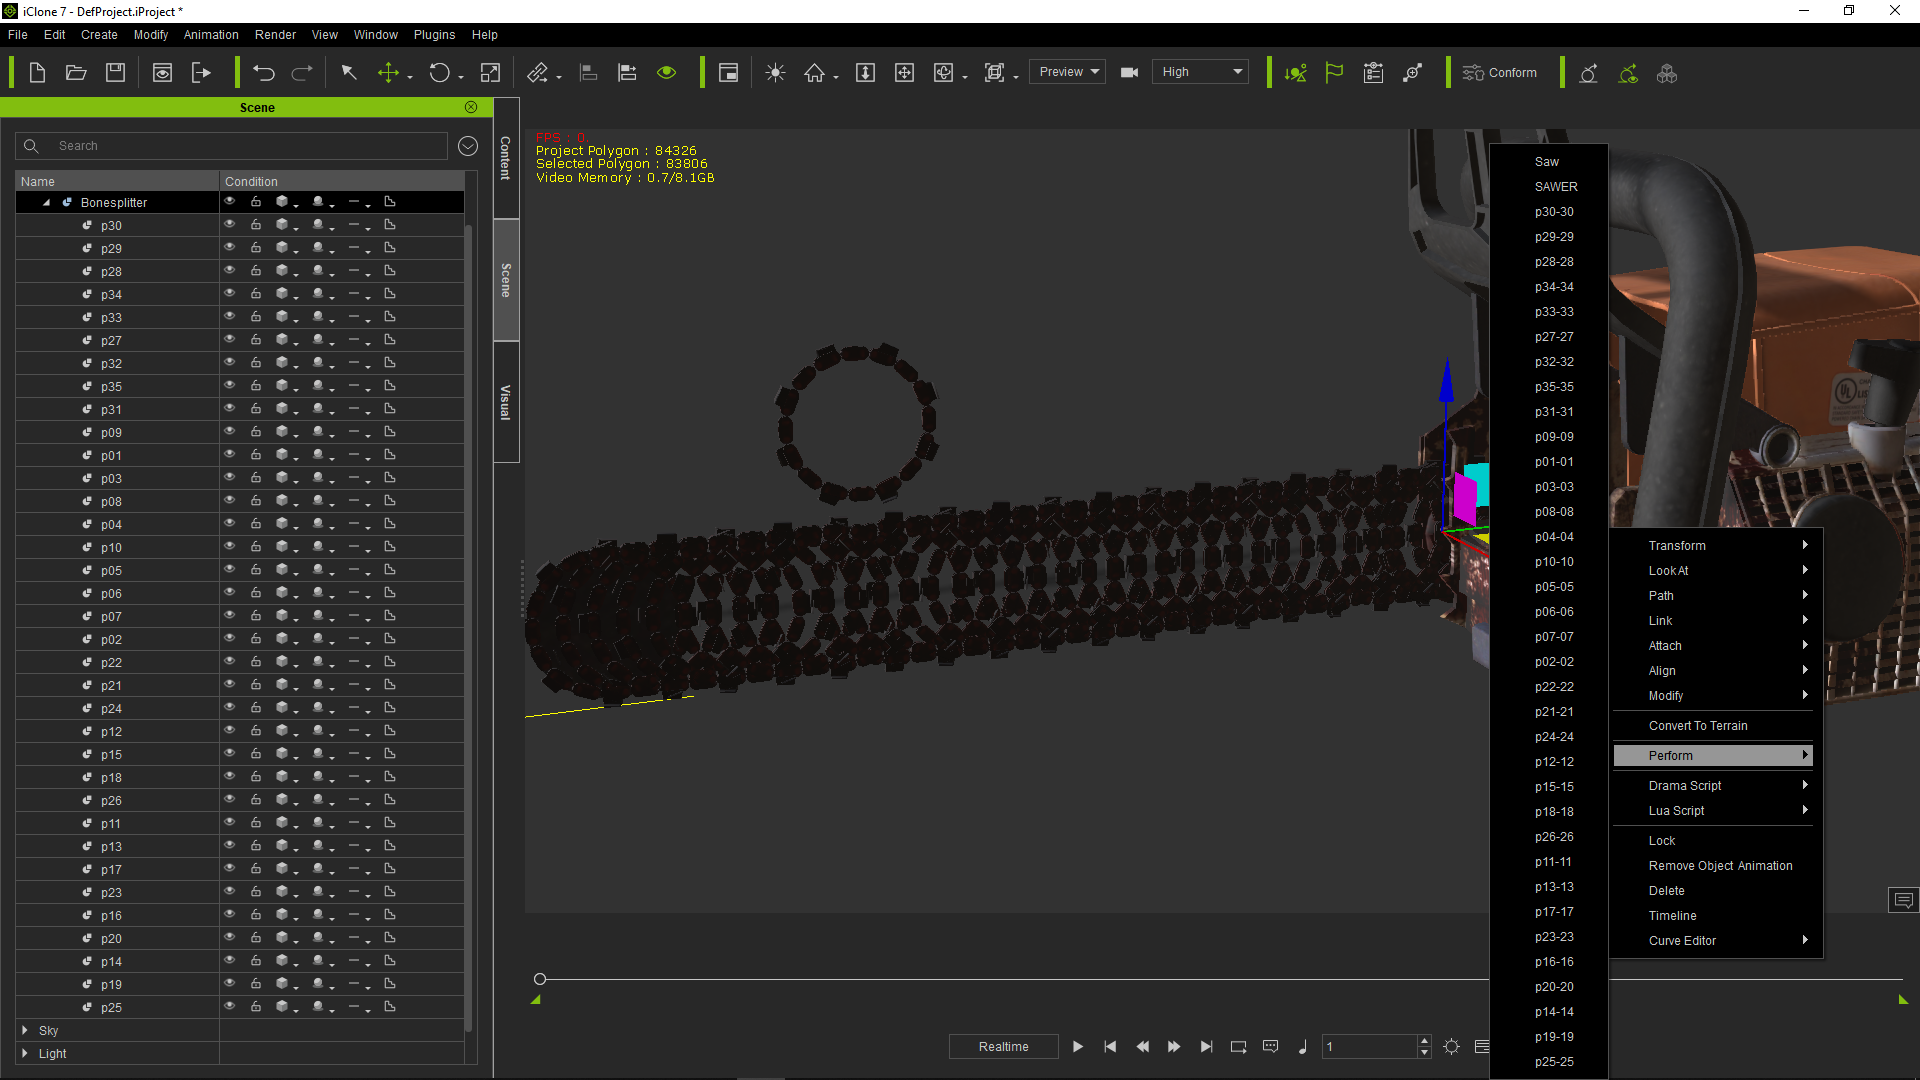1920x1080 pixels.
Task: Click the Play button
Action: 1078,1047
